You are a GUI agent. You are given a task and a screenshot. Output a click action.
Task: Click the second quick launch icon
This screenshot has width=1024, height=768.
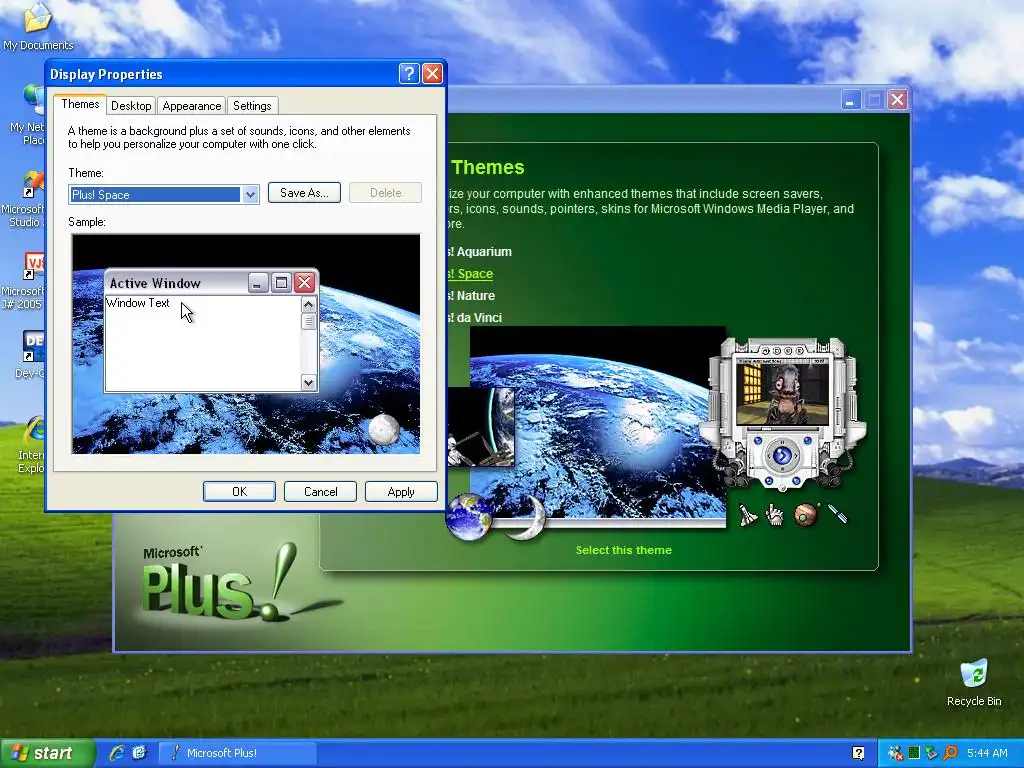coord(139,753)
